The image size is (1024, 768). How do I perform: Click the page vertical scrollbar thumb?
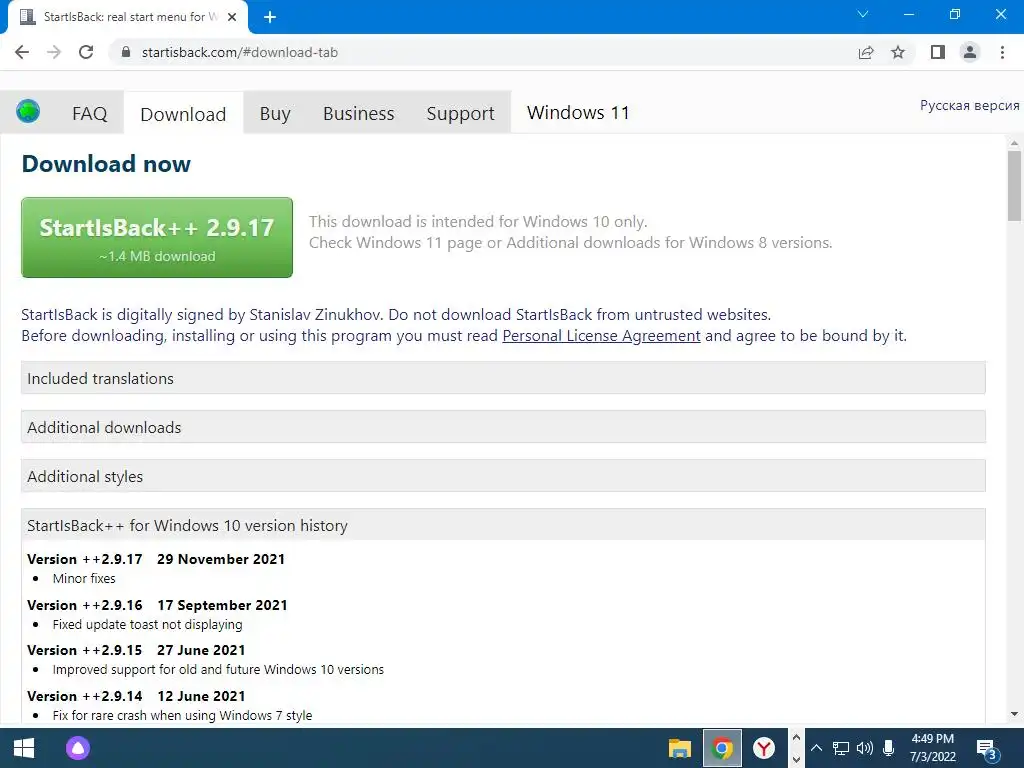point(1014,186)
